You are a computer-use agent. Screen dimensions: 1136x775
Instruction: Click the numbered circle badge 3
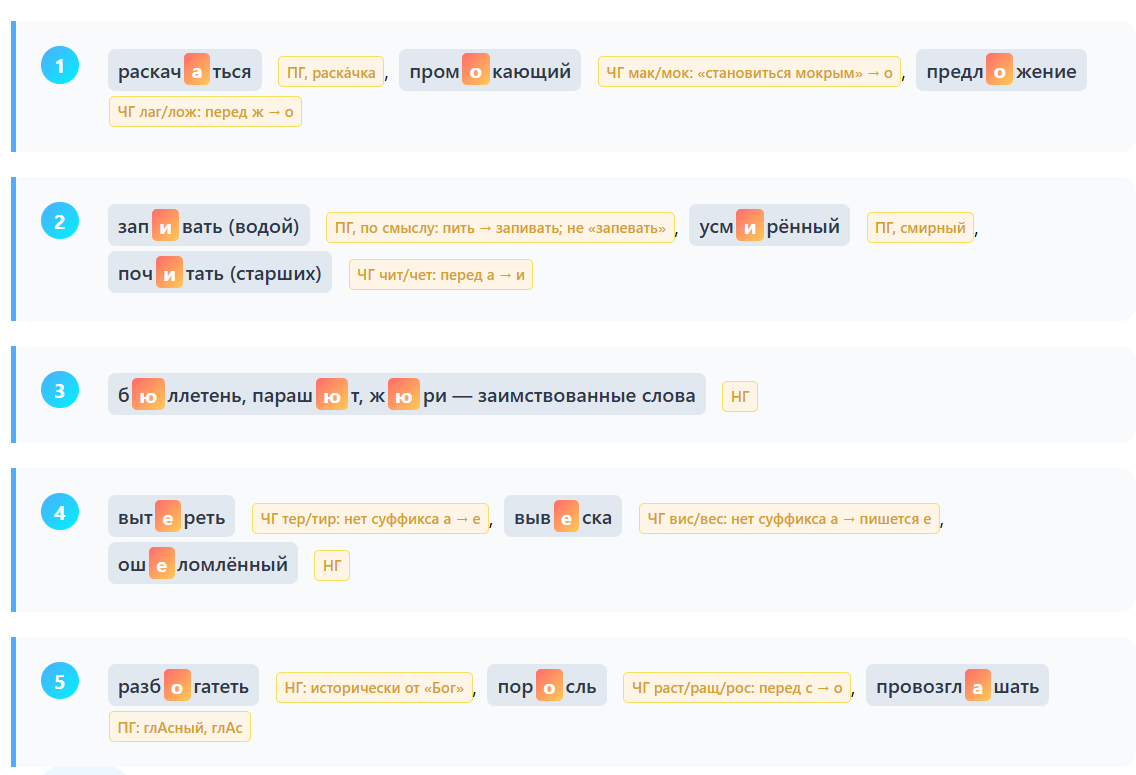point(60,390)
